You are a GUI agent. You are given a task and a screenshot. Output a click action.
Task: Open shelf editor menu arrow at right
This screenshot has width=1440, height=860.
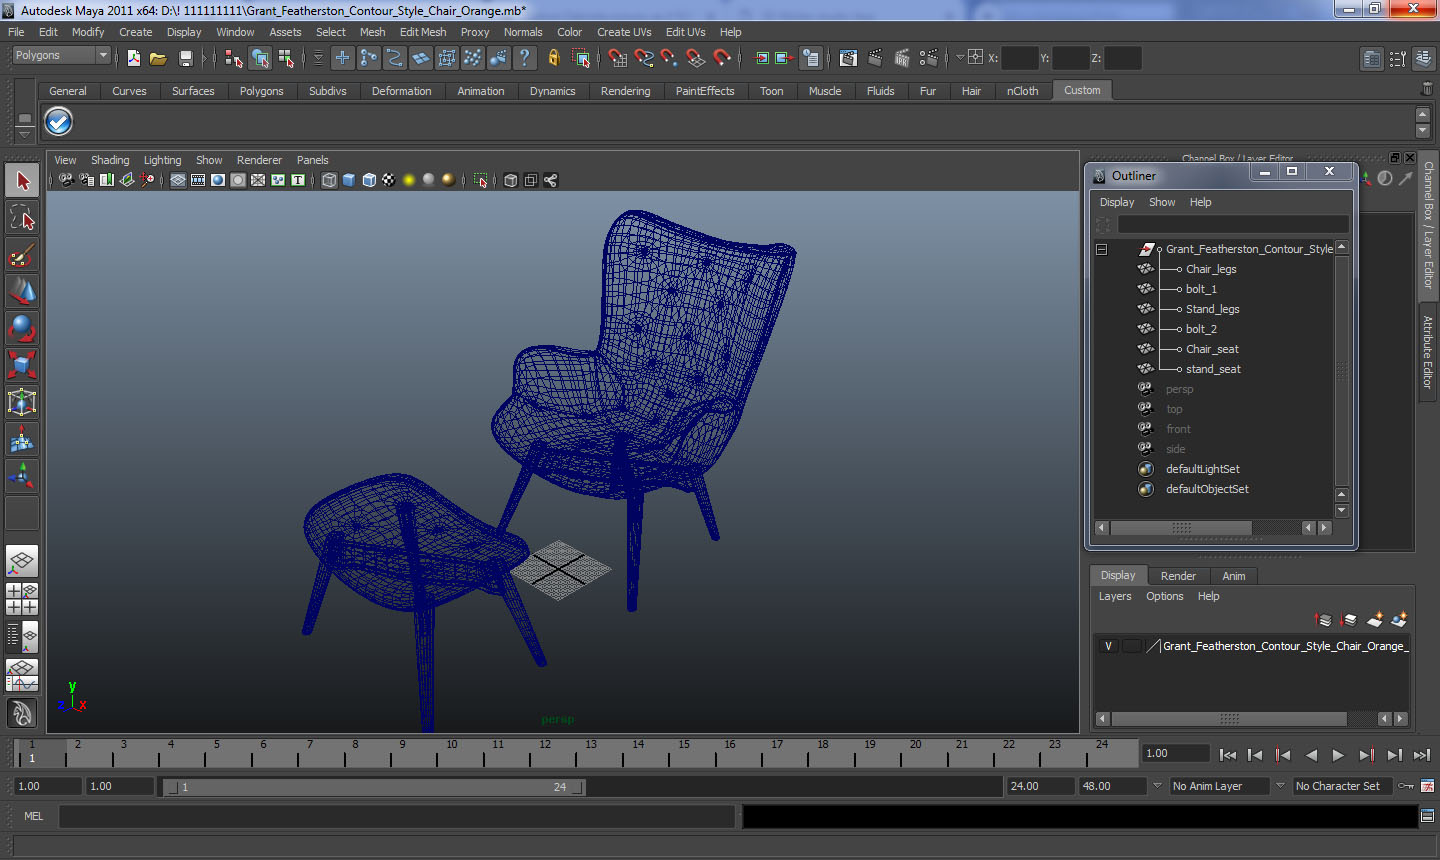pos(1423,131)
